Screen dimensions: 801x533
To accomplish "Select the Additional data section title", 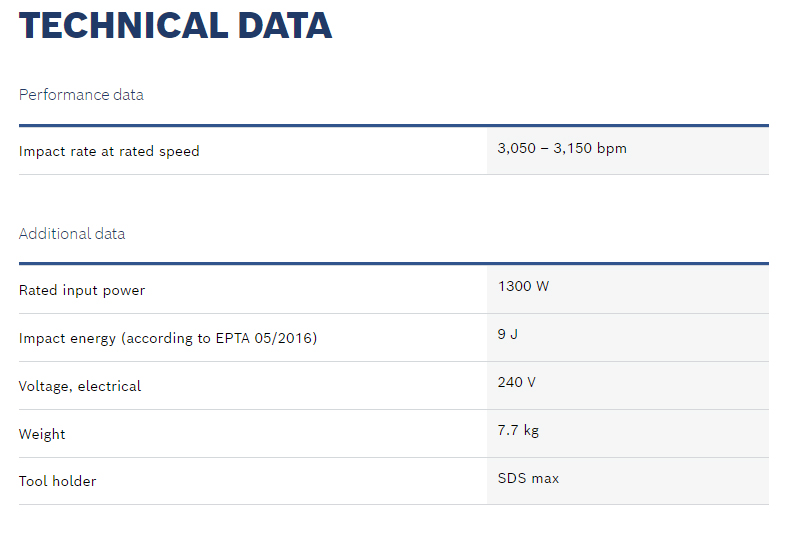I will [72, 234].
